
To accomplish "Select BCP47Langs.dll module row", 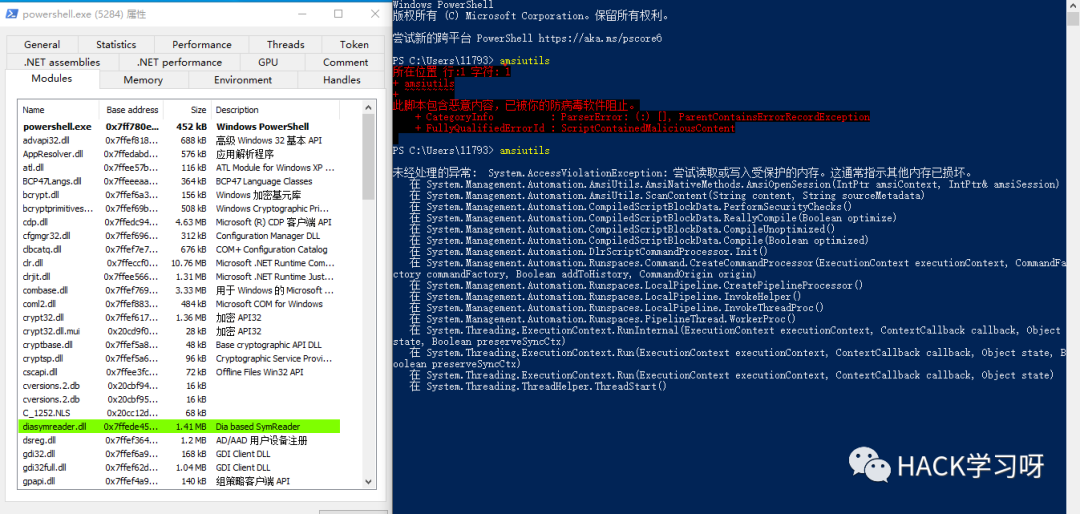I will tap(179, 181).
